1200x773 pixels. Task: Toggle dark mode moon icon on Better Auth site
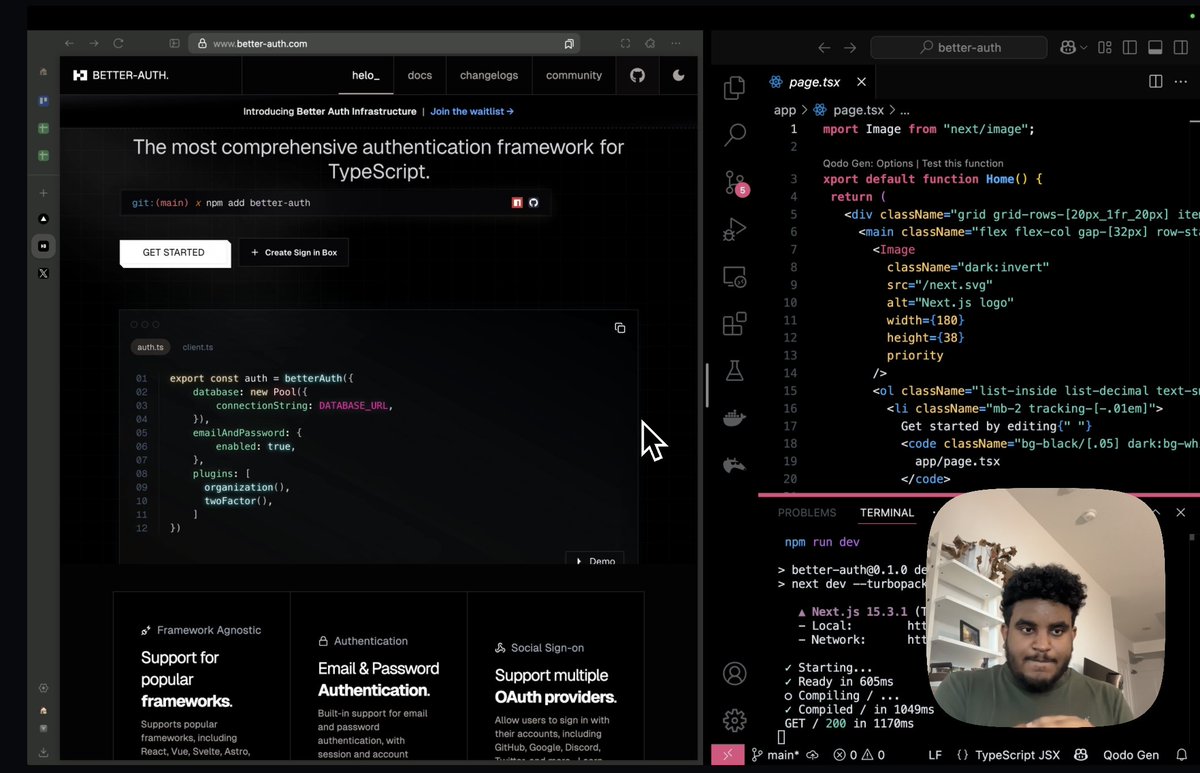point(679,75)
